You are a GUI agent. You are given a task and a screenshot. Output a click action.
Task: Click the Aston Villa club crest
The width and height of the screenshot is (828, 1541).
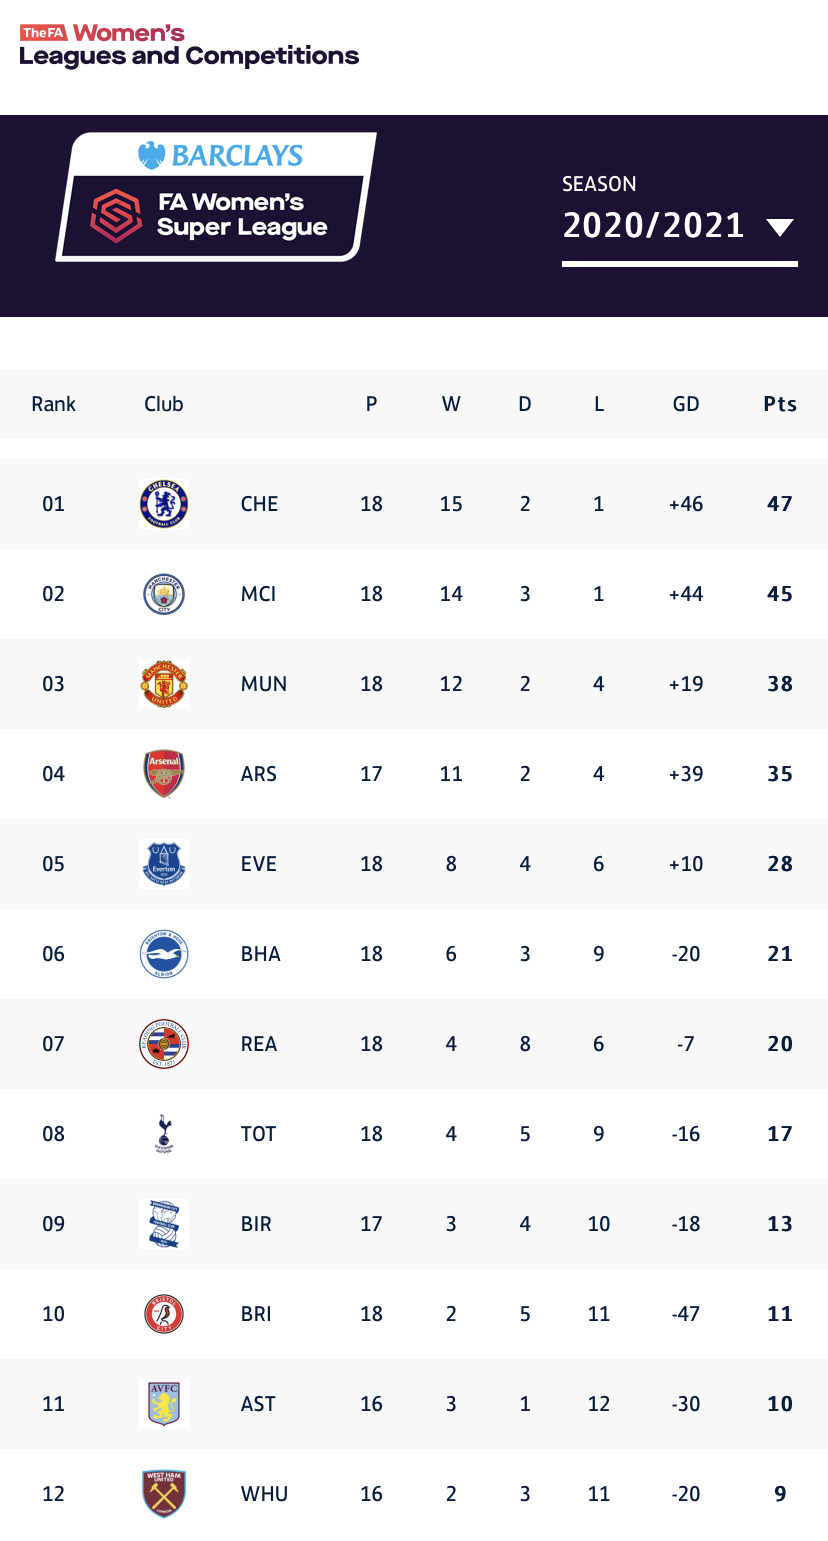coord(164,1404)
